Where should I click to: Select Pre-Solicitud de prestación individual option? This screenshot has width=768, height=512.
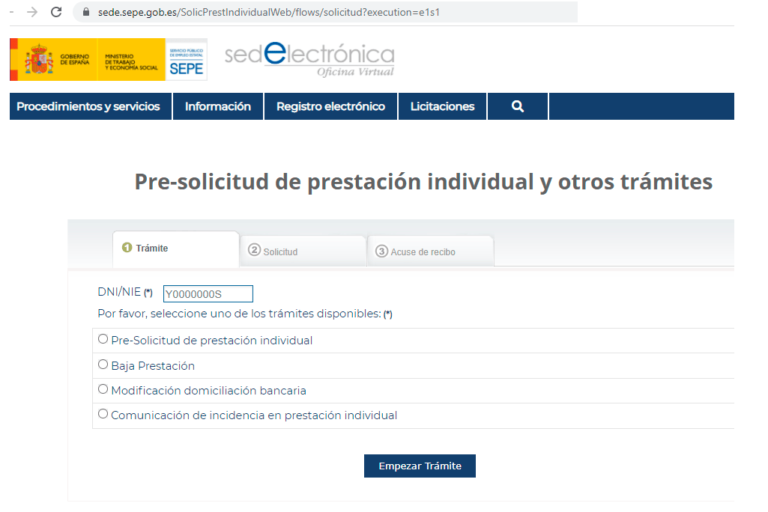point(103,339)
